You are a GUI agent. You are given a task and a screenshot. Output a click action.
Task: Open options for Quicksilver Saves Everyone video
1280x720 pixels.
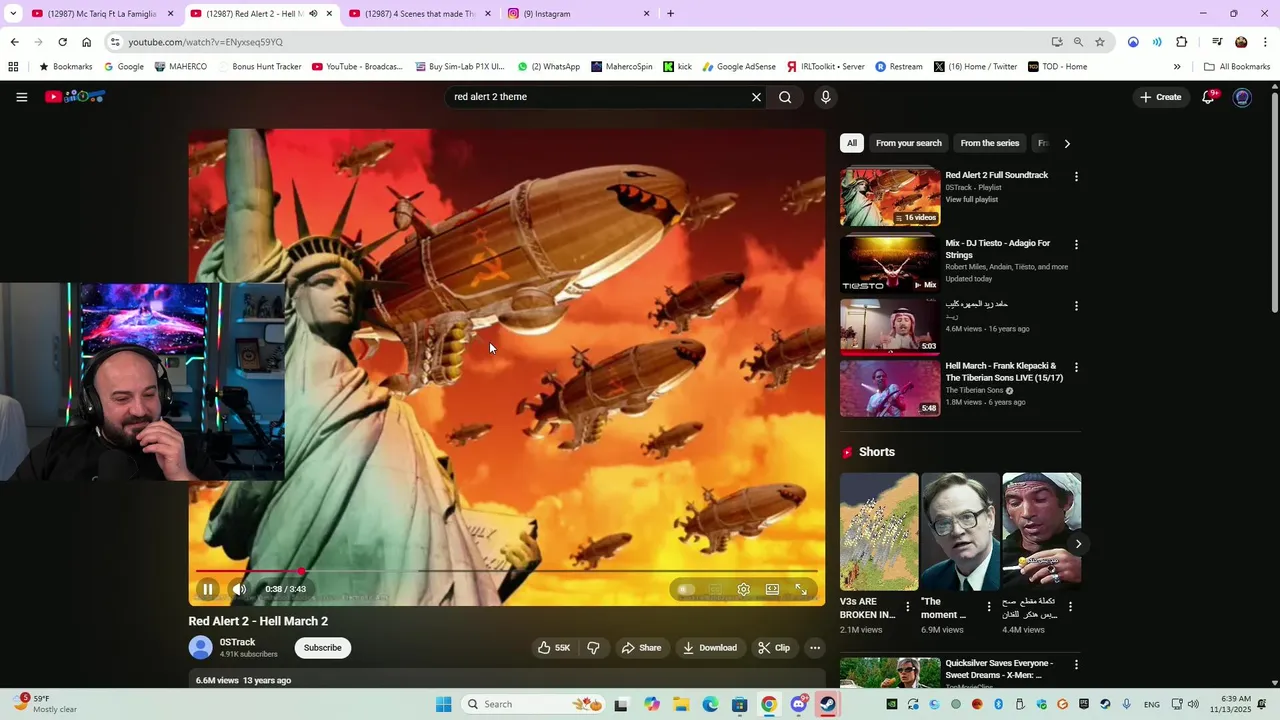pos(1076,664)
